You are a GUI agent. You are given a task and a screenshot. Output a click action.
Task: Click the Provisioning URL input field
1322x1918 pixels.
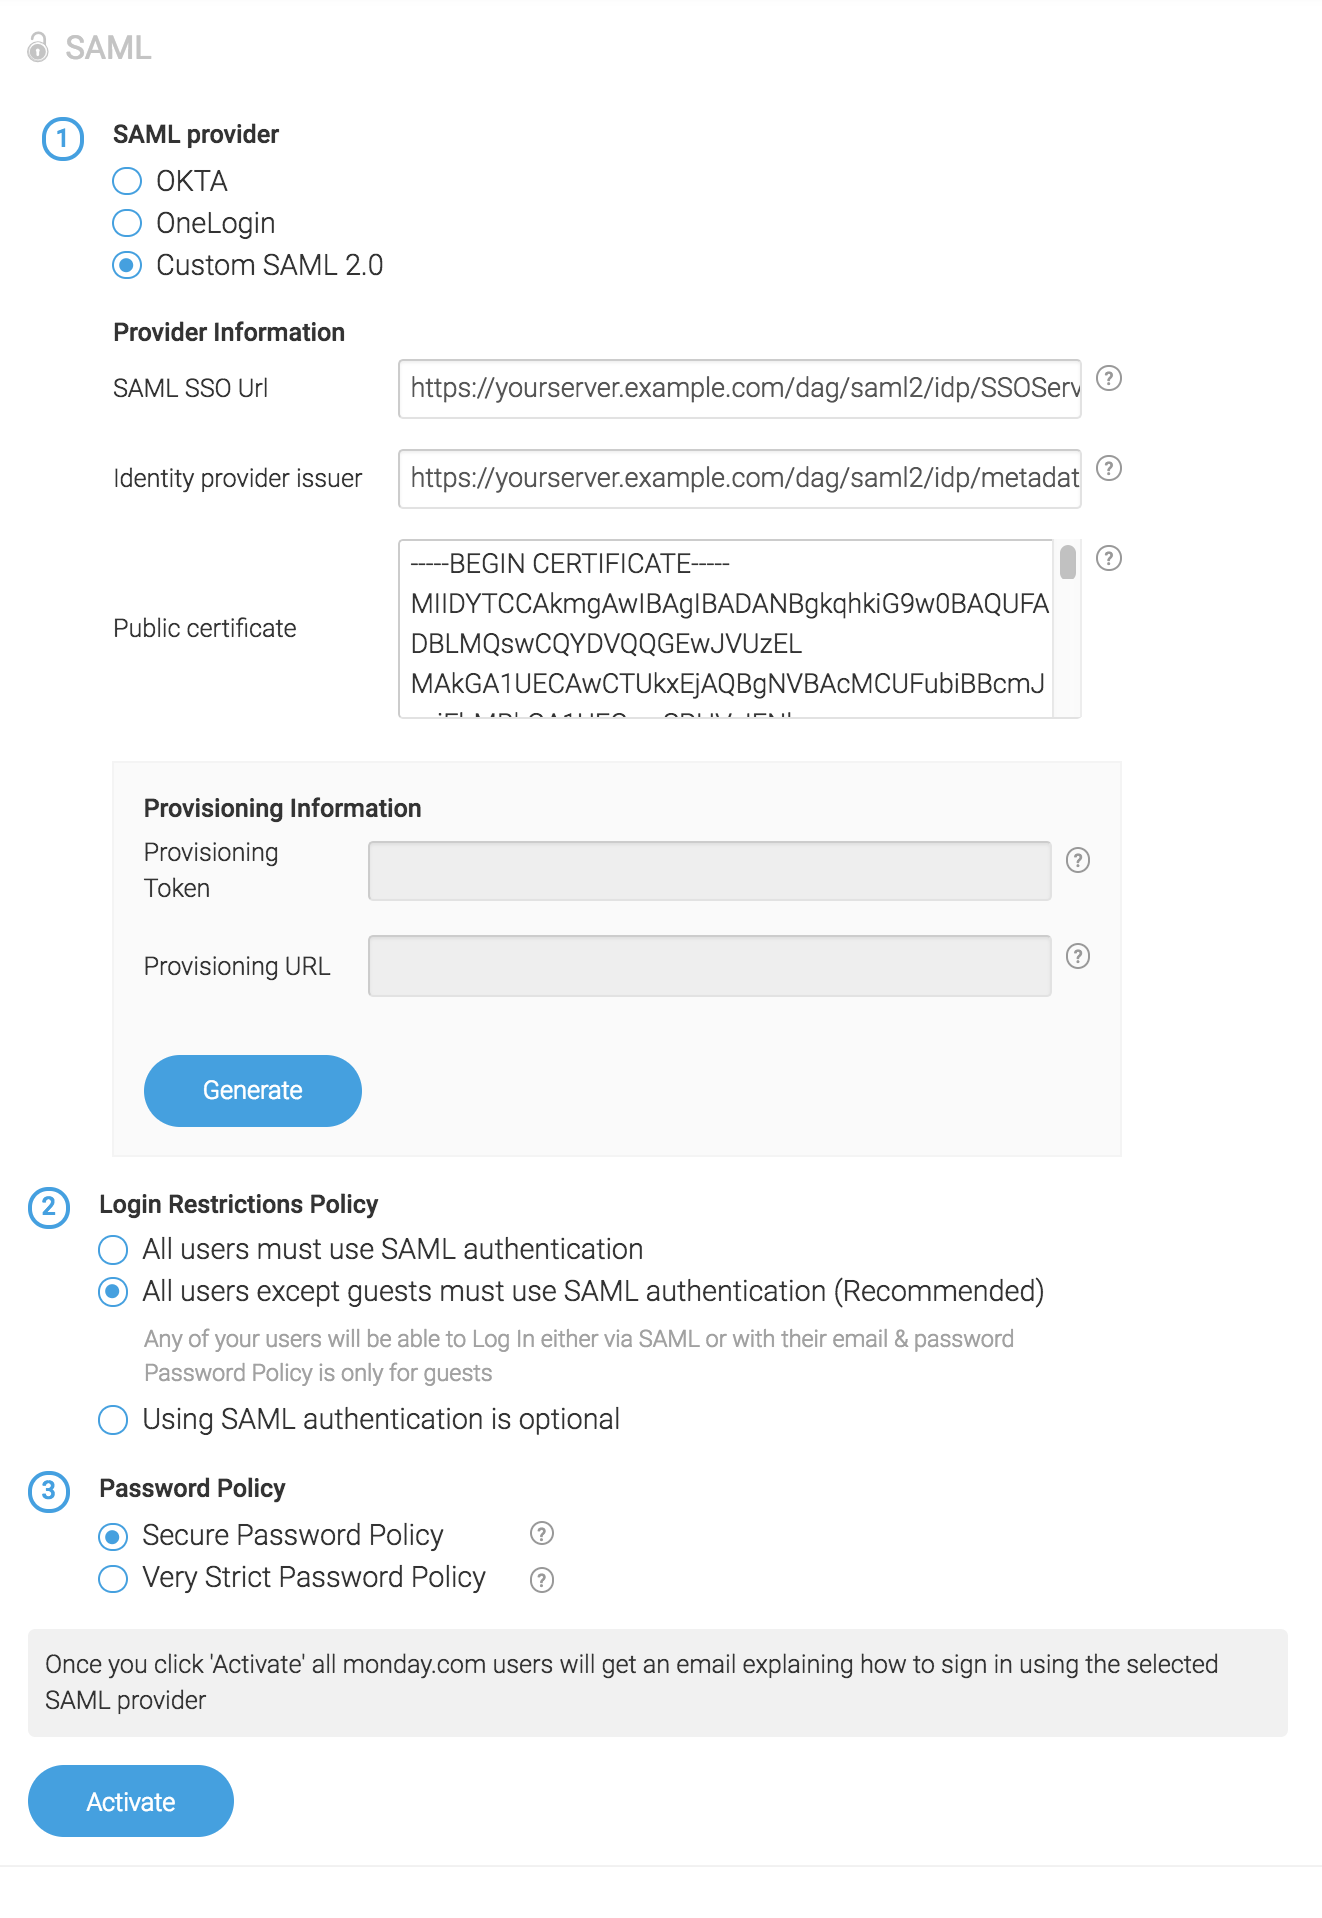pos(709,965)
